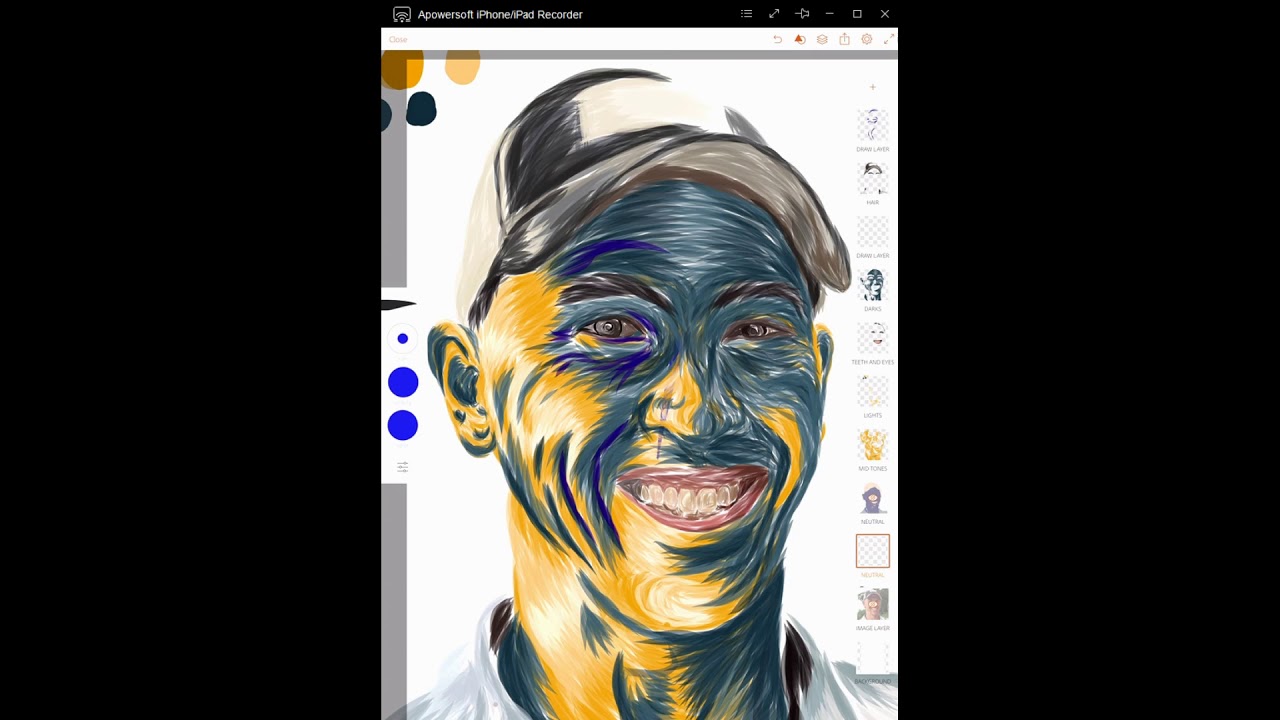
Task: Minimize the Apowersoft recorder window
Action: pyautogui.click(x=830, y=14)
